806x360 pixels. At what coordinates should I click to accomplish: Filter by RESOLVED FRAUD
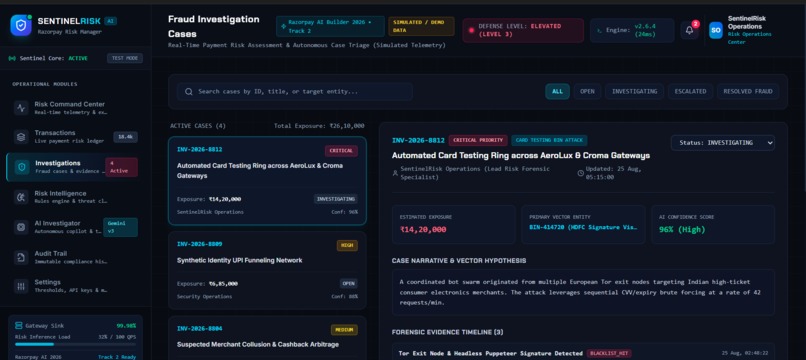point(748,92)
